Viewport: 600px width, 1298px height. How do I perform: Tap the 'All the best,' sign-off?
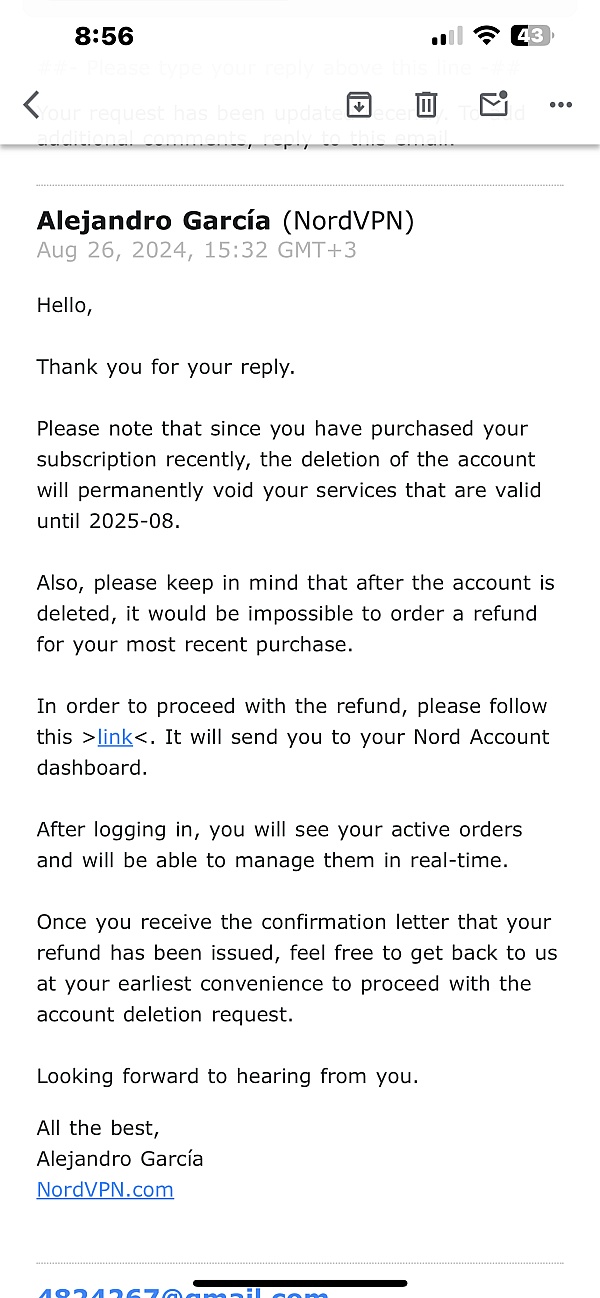pos(98,1128)
